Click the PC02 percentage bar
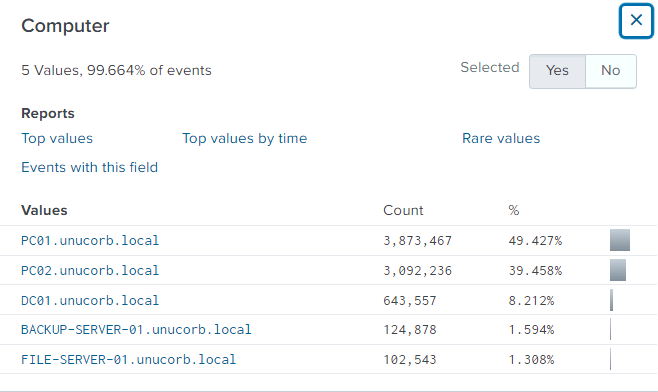658x392 pixels. 618,270
